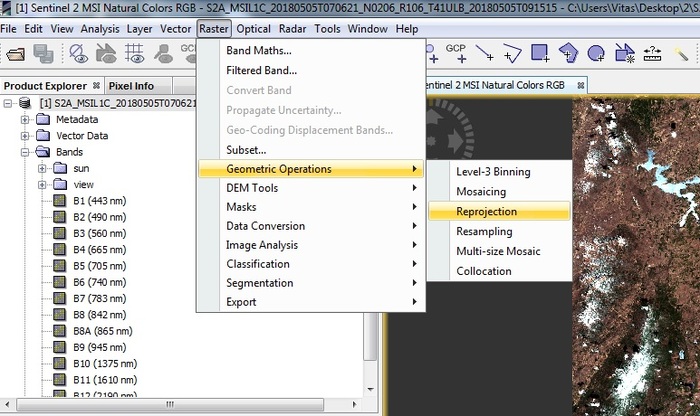Activate the Range Finder ruler tool
Screen dimensions: 700x416
click(653, 52)
